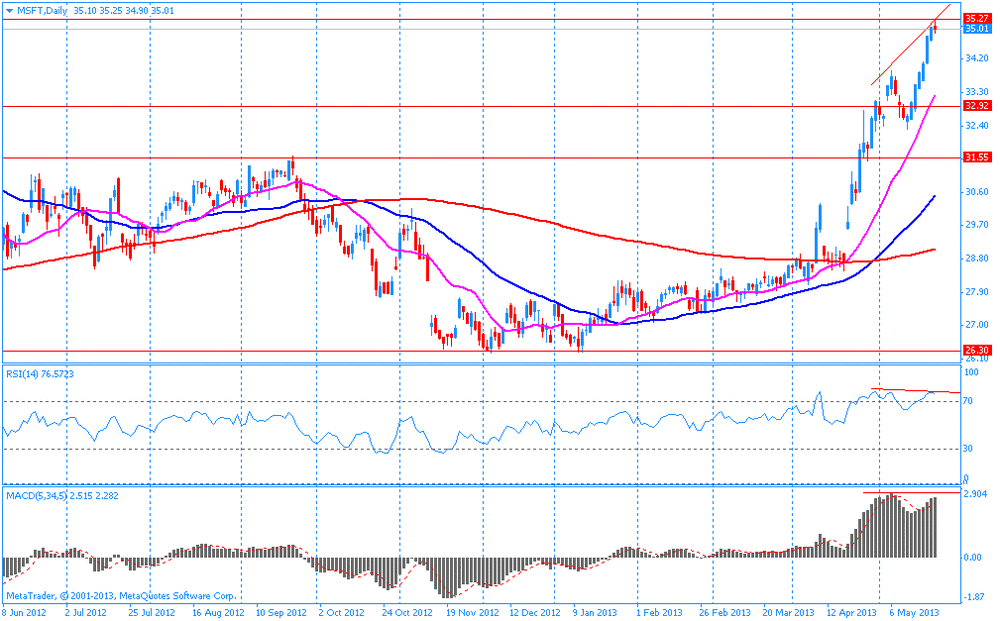Click the 70 level on RSI scale

click(x=968, y=401)
